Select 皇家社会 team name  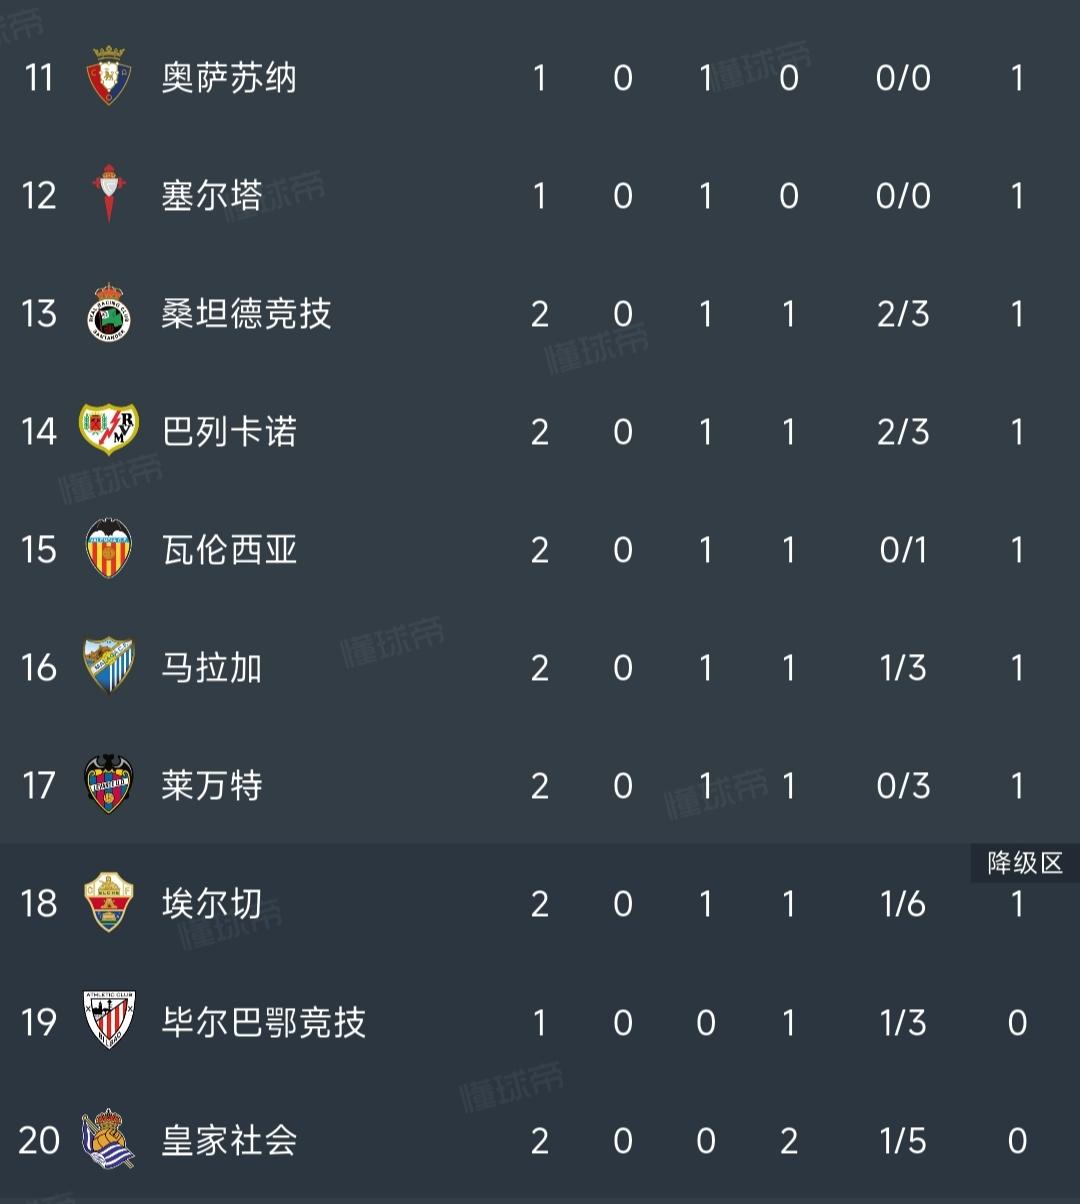pyautogui.click(x=229, y=1140)
